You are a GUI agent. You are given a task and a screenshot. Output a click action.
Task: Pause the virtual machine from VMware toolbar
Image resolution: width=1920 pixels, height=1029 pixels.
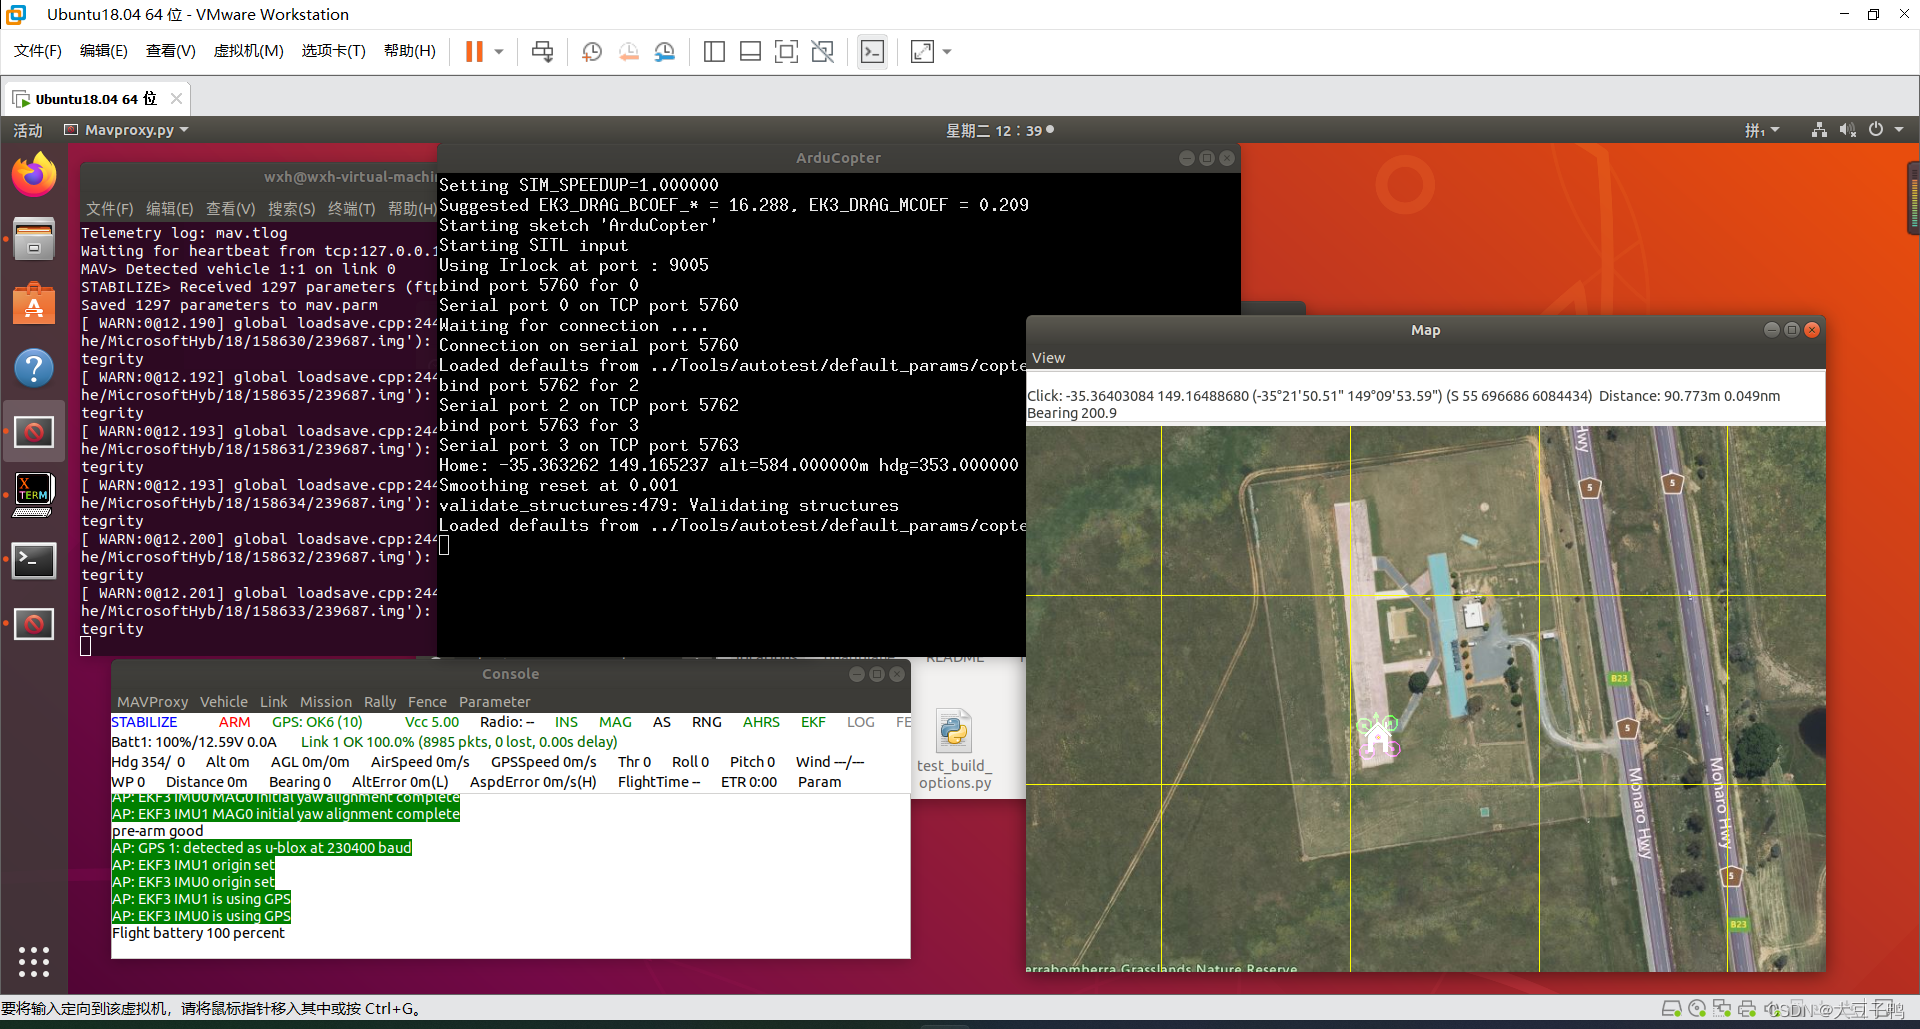[x=474, y=51]
